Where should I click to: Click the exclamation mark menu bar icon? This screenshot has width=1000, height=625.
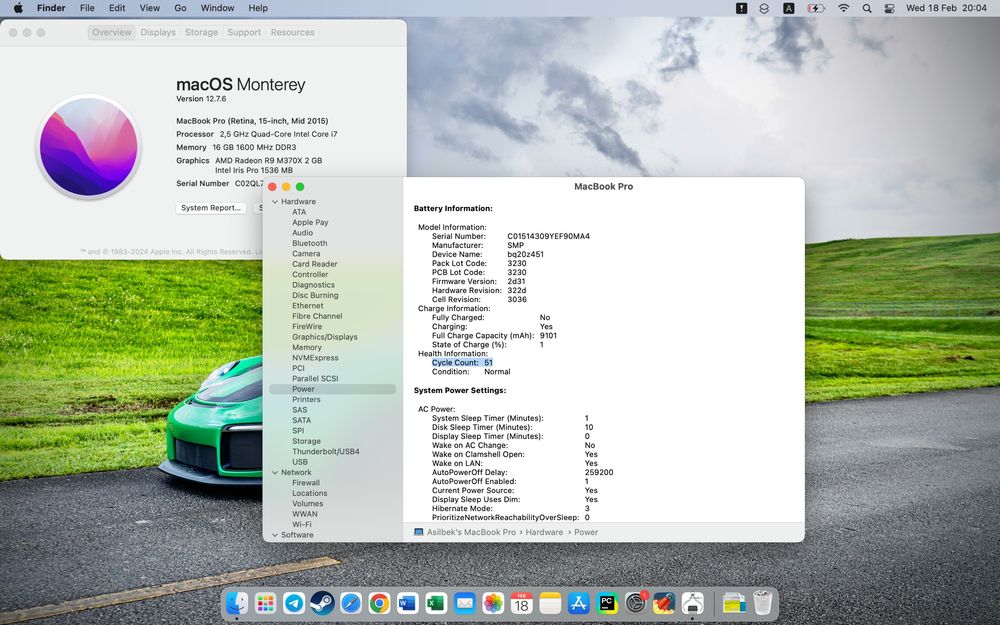coord(741,8)
